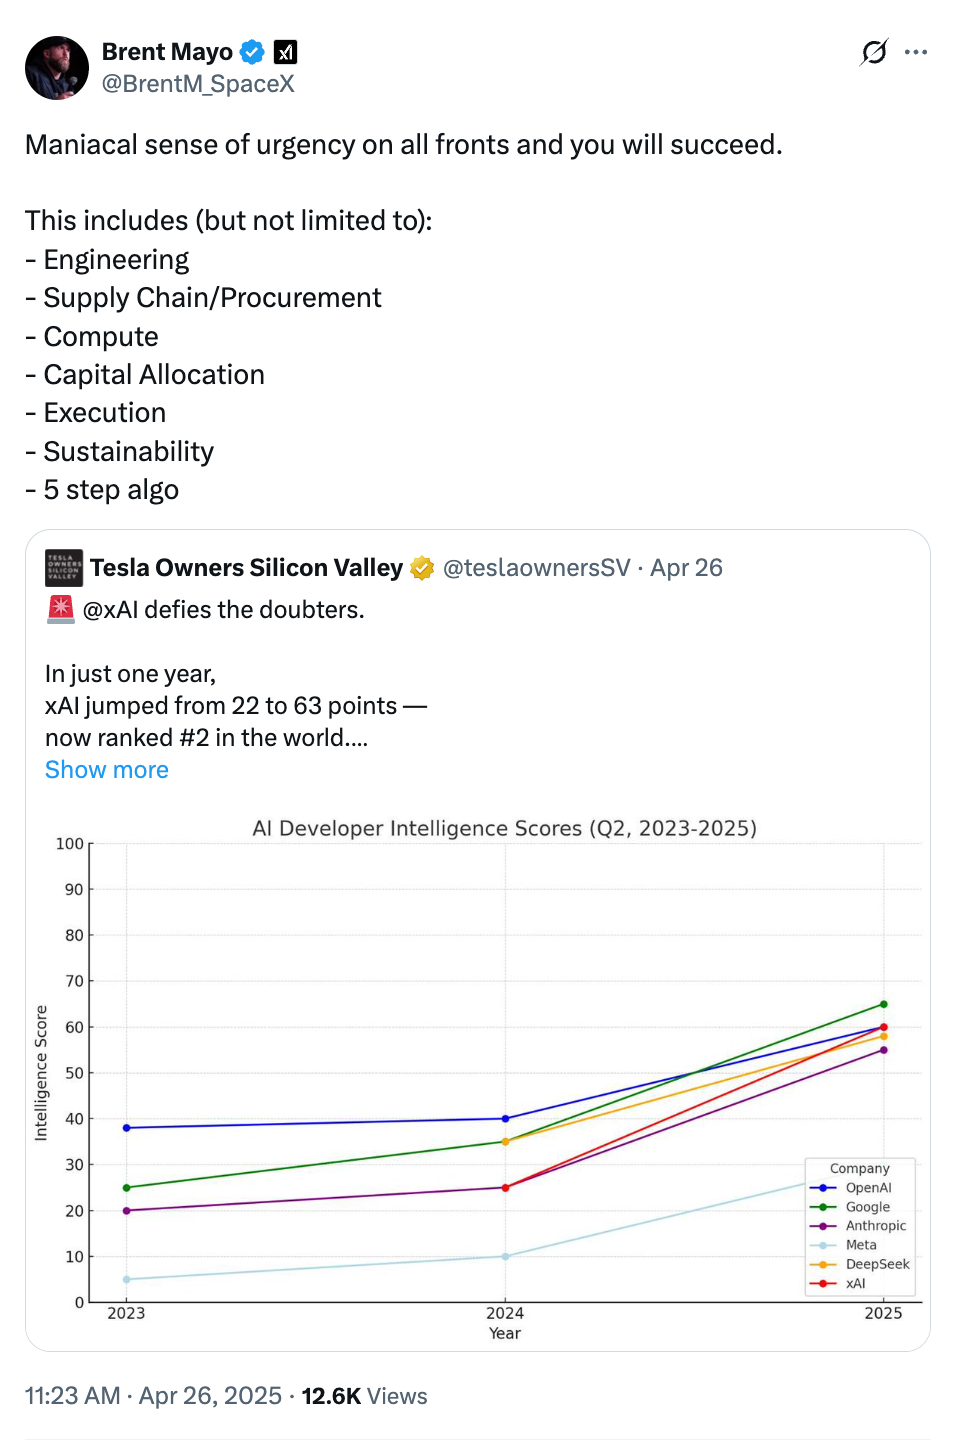This screenshot has width=956, height=1446.
Task: Click the 12.6K Views count
Action: 364,1396
